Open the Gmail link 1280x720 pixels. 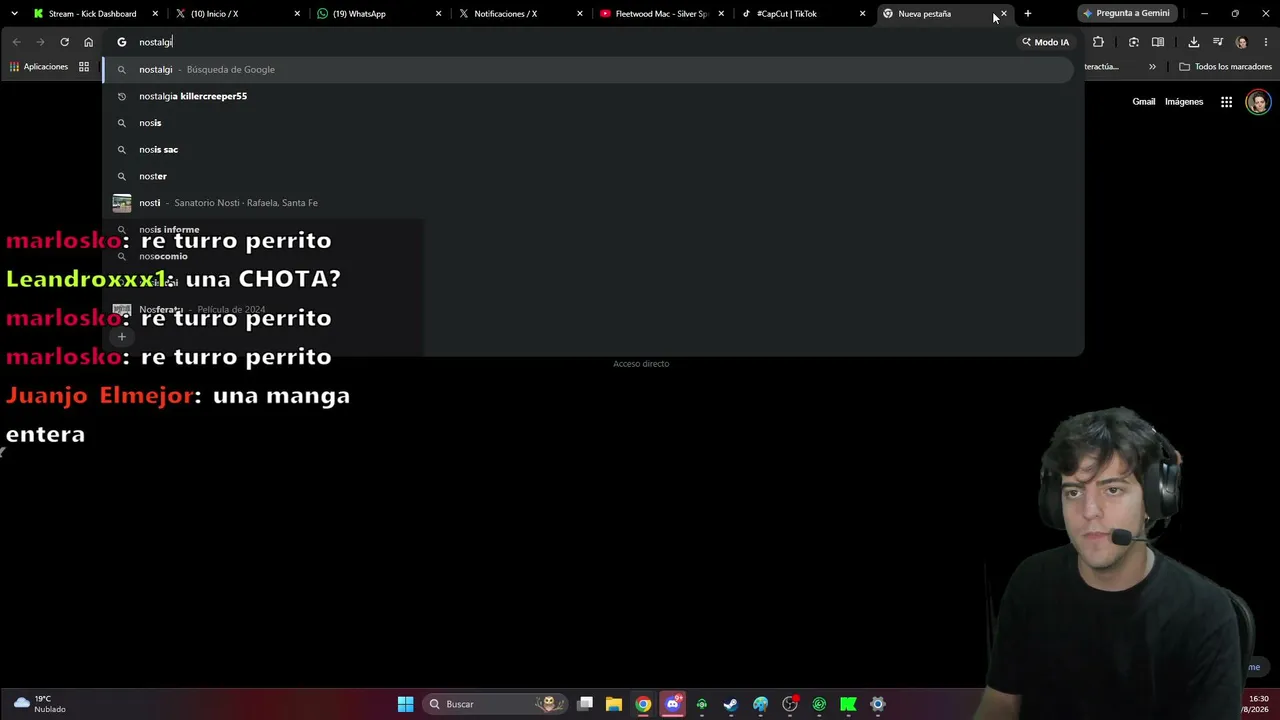click(x=1143, y=102)
